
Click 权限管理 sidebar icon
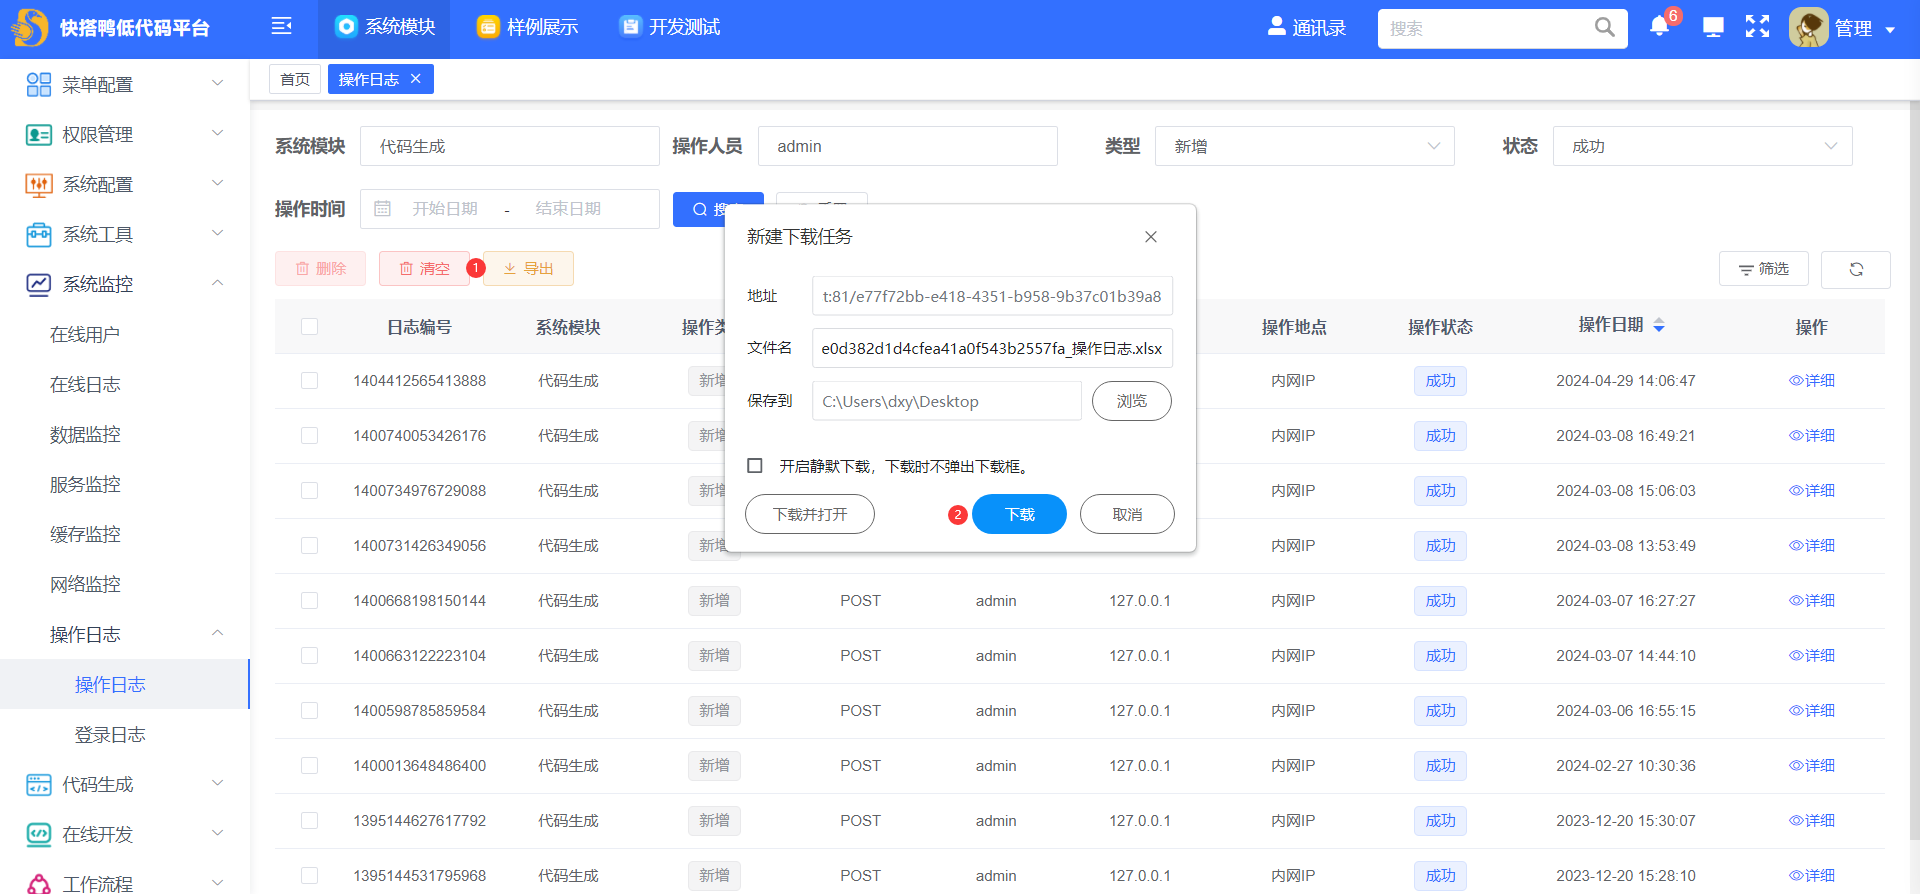39,135
